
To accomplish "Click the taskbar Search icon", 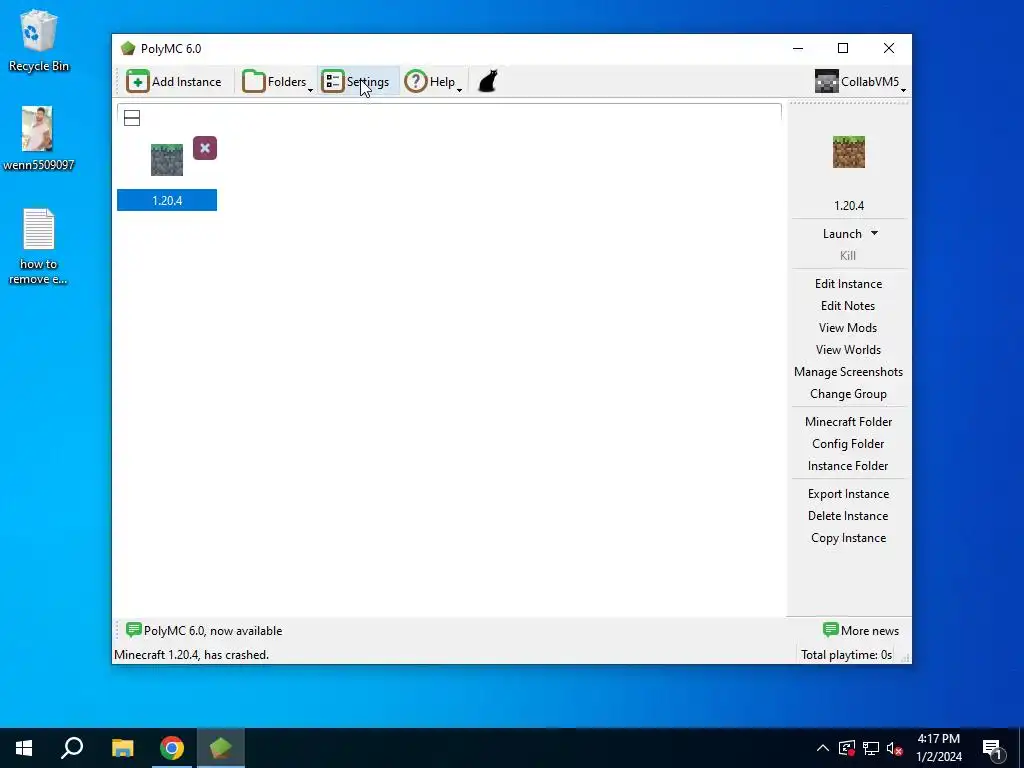I will coord(72,748).
